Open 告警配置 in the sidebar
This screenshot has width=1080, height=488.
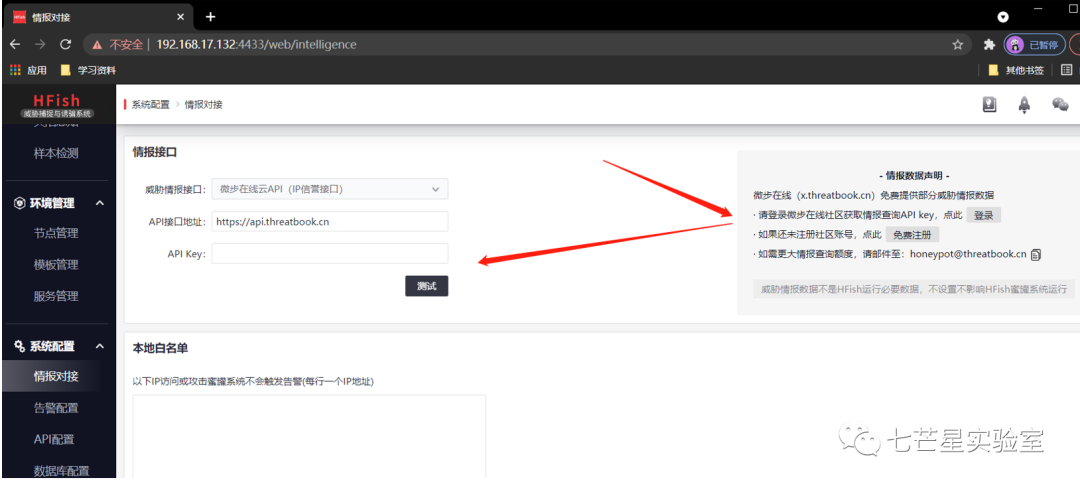[x=56, y=408]
